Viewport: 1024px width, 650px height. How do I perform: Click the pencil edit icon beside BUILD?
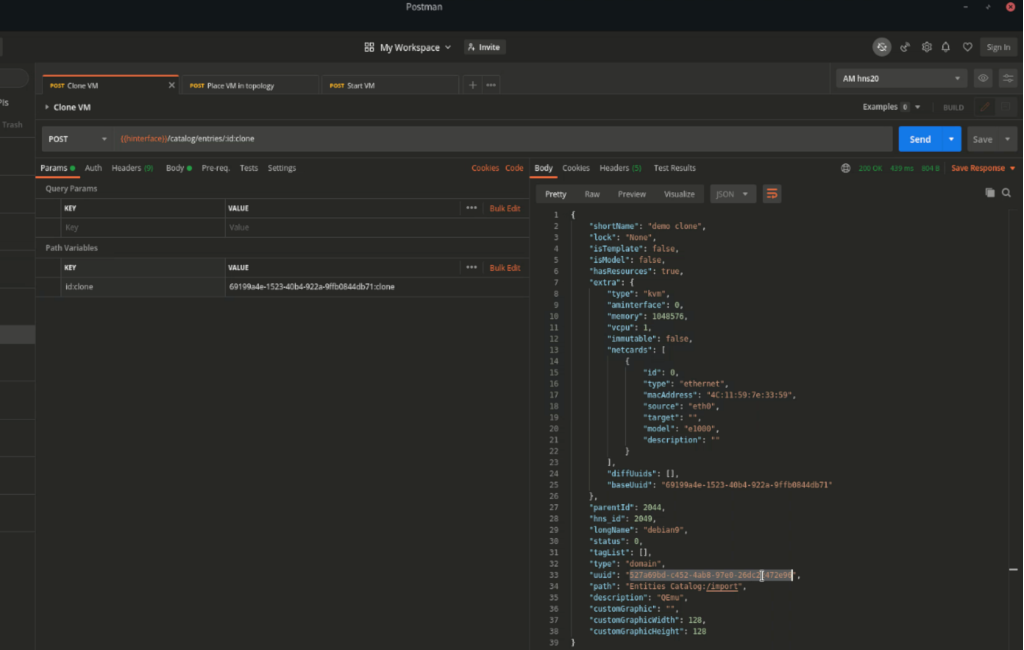pos(985,106)
